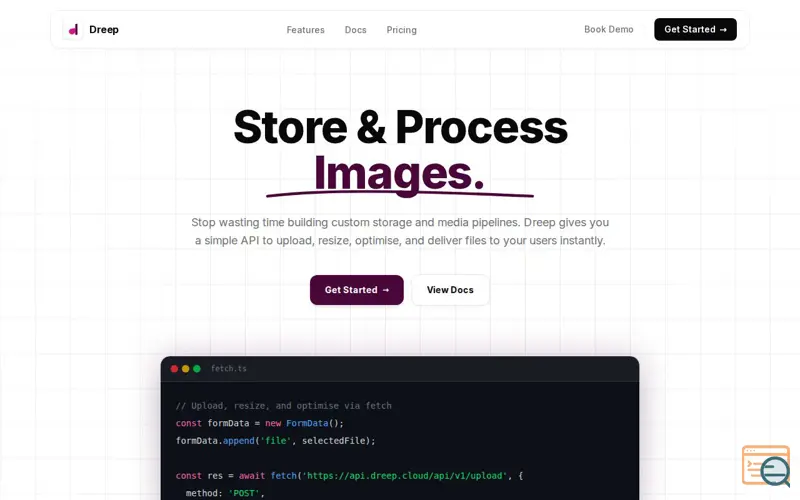The width and height of the screenshot is (800, 500).
Task: Click the red dot in code window
Action: coord(174,368)
